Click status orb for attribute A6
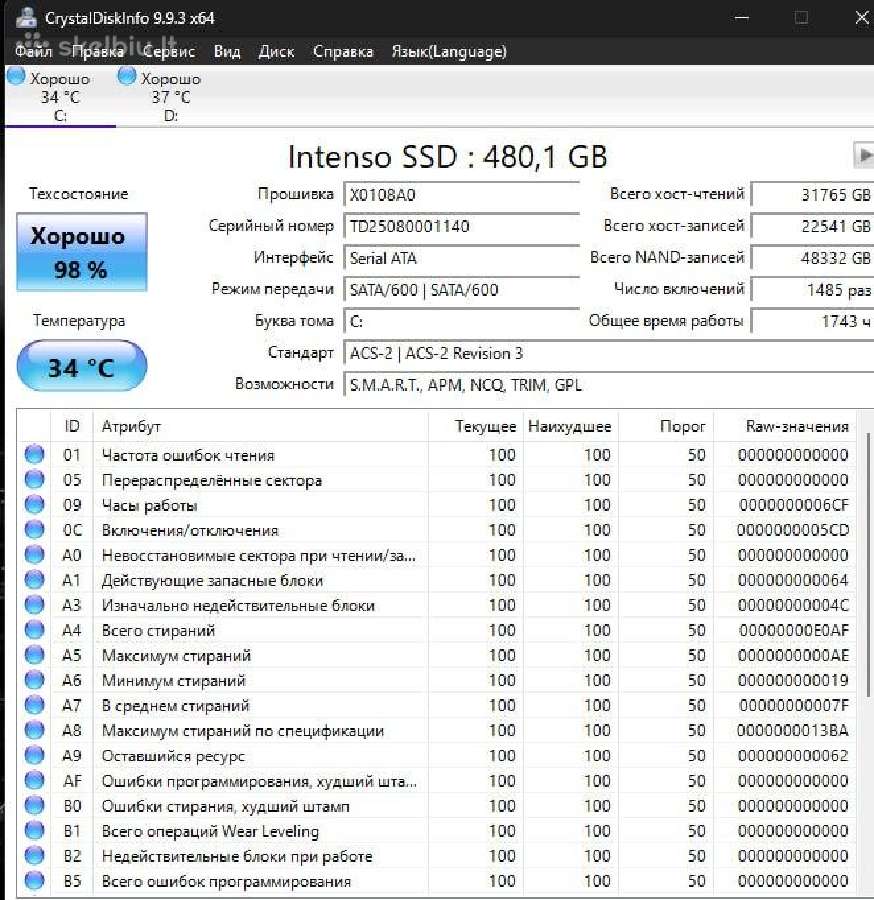874x900 pixels. (x=34, y=680)
